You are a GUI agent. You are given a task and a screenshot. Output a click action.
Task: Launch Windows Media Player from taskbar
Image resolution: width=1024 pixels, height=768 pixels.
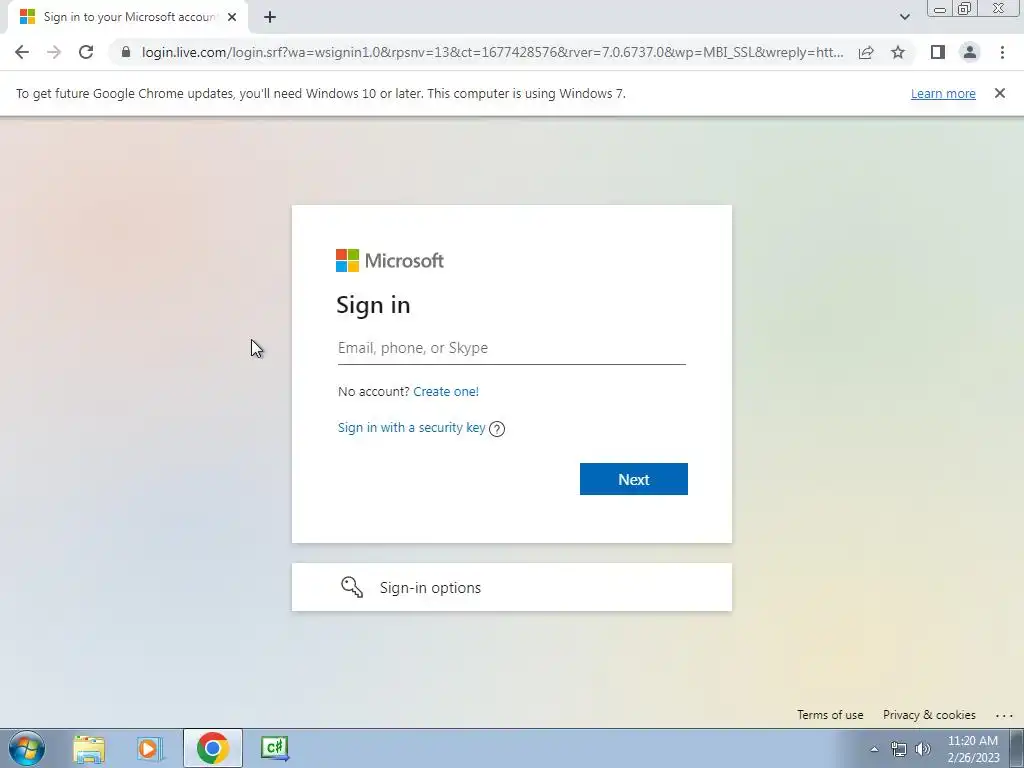(150, 748)
